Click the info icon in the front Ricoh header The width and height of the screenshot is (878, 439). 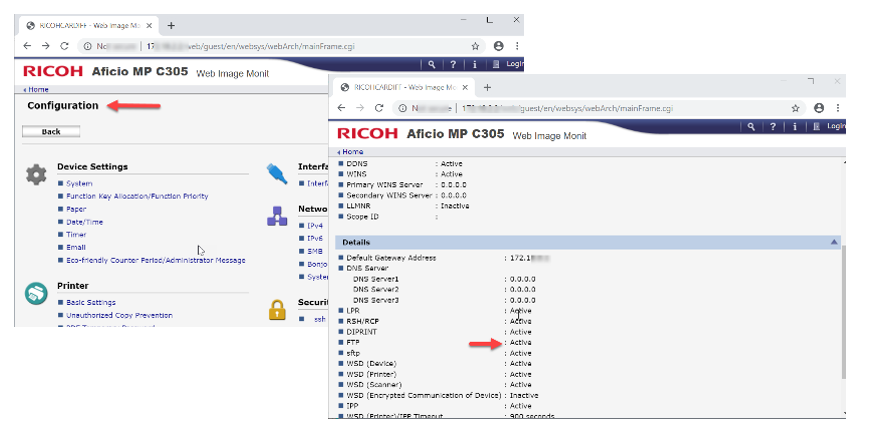[x=795, y=127]
